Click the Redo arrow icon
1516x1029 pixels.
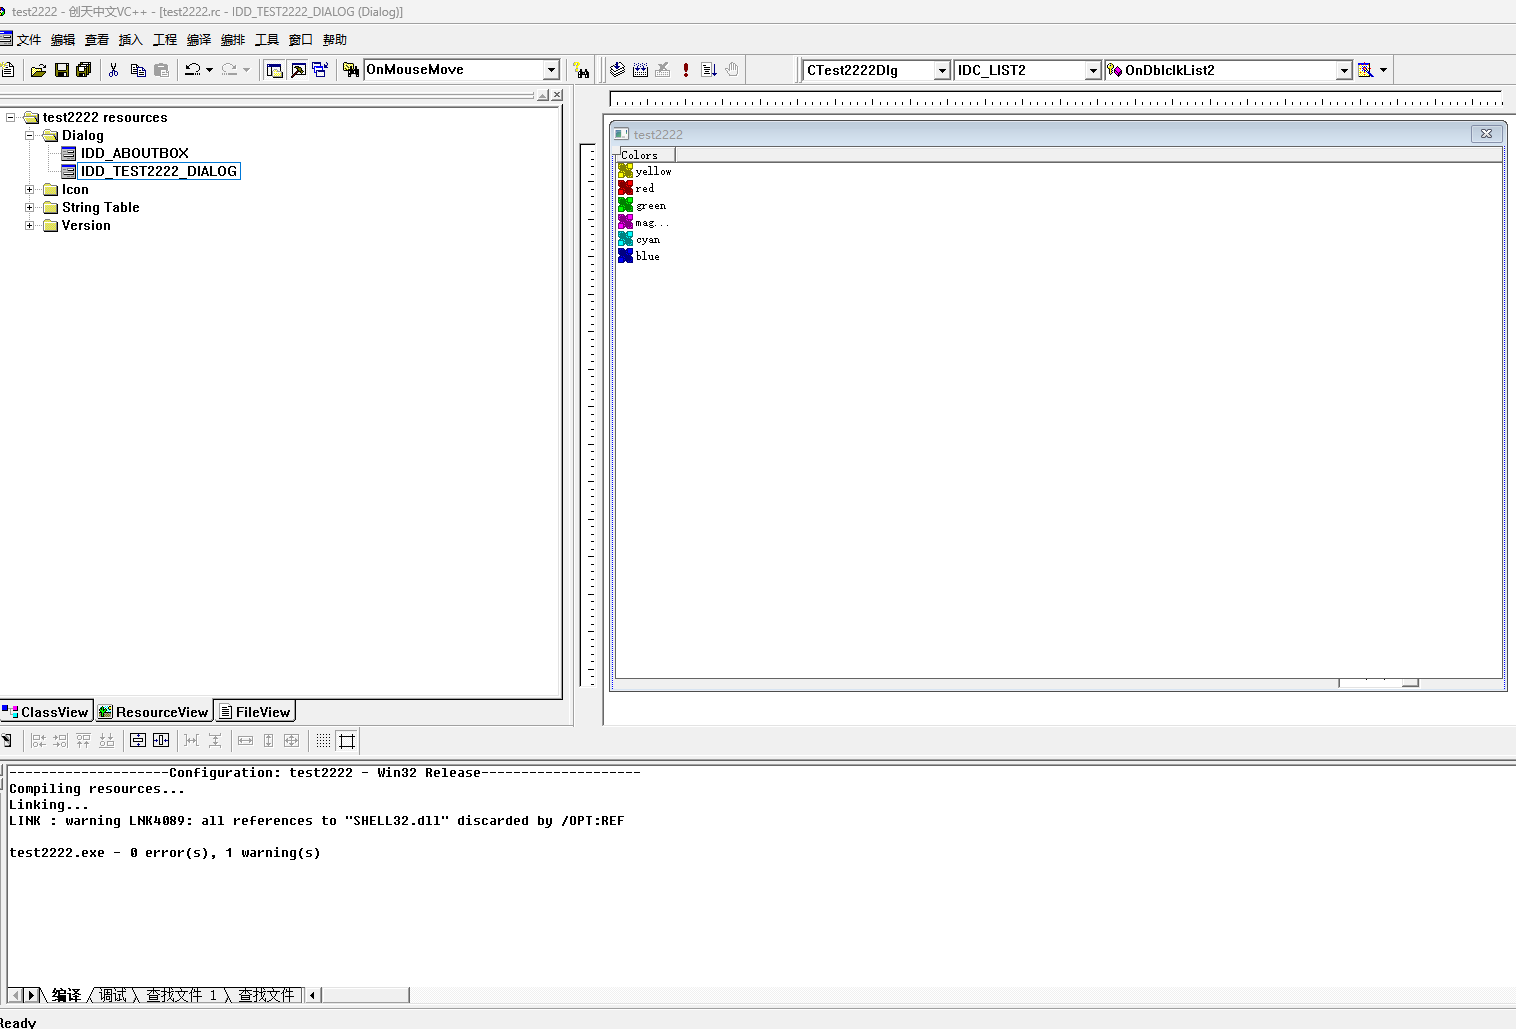tap(230, 70)
